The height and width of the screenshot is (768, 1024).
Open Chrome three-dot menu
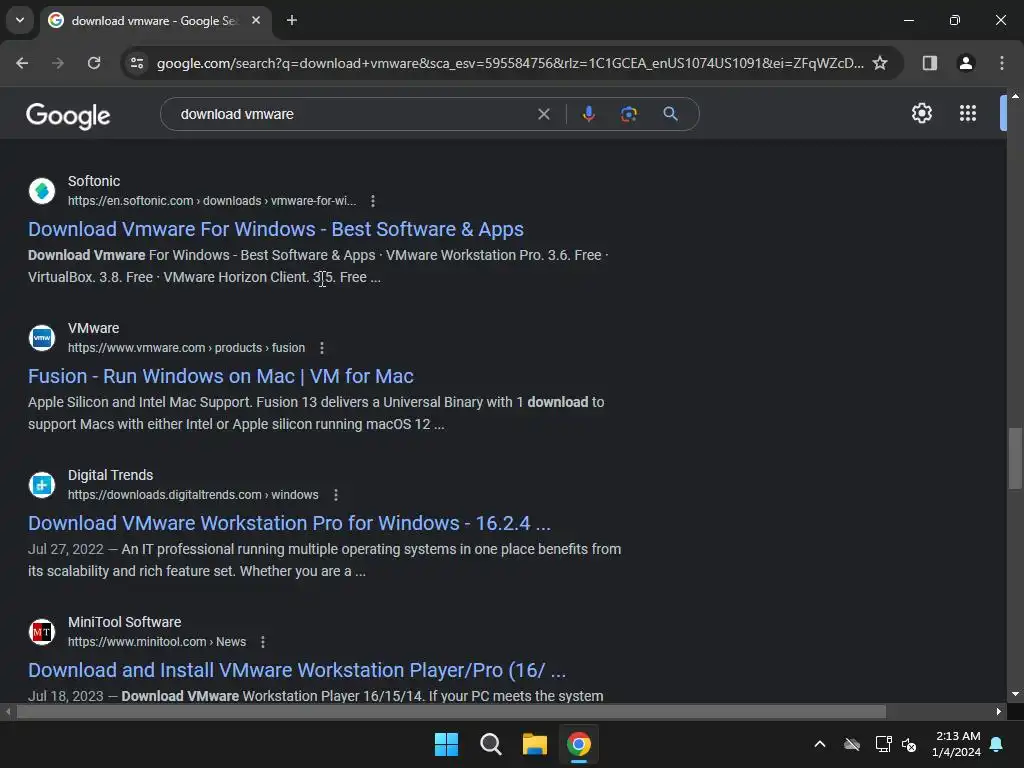(x=1002, y=63)
